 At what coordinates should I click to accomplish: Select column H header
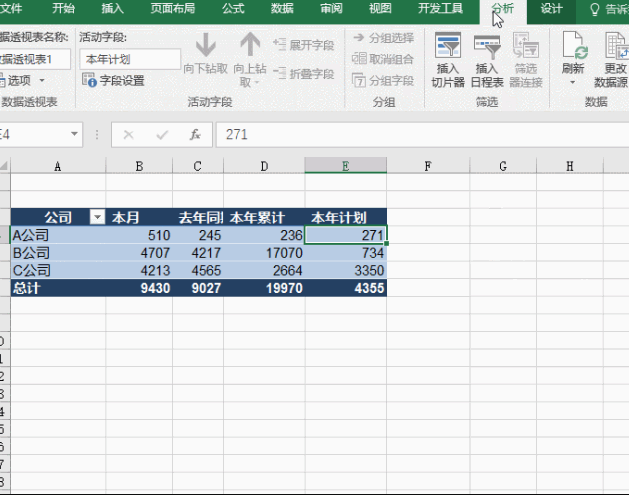(570, 166)
